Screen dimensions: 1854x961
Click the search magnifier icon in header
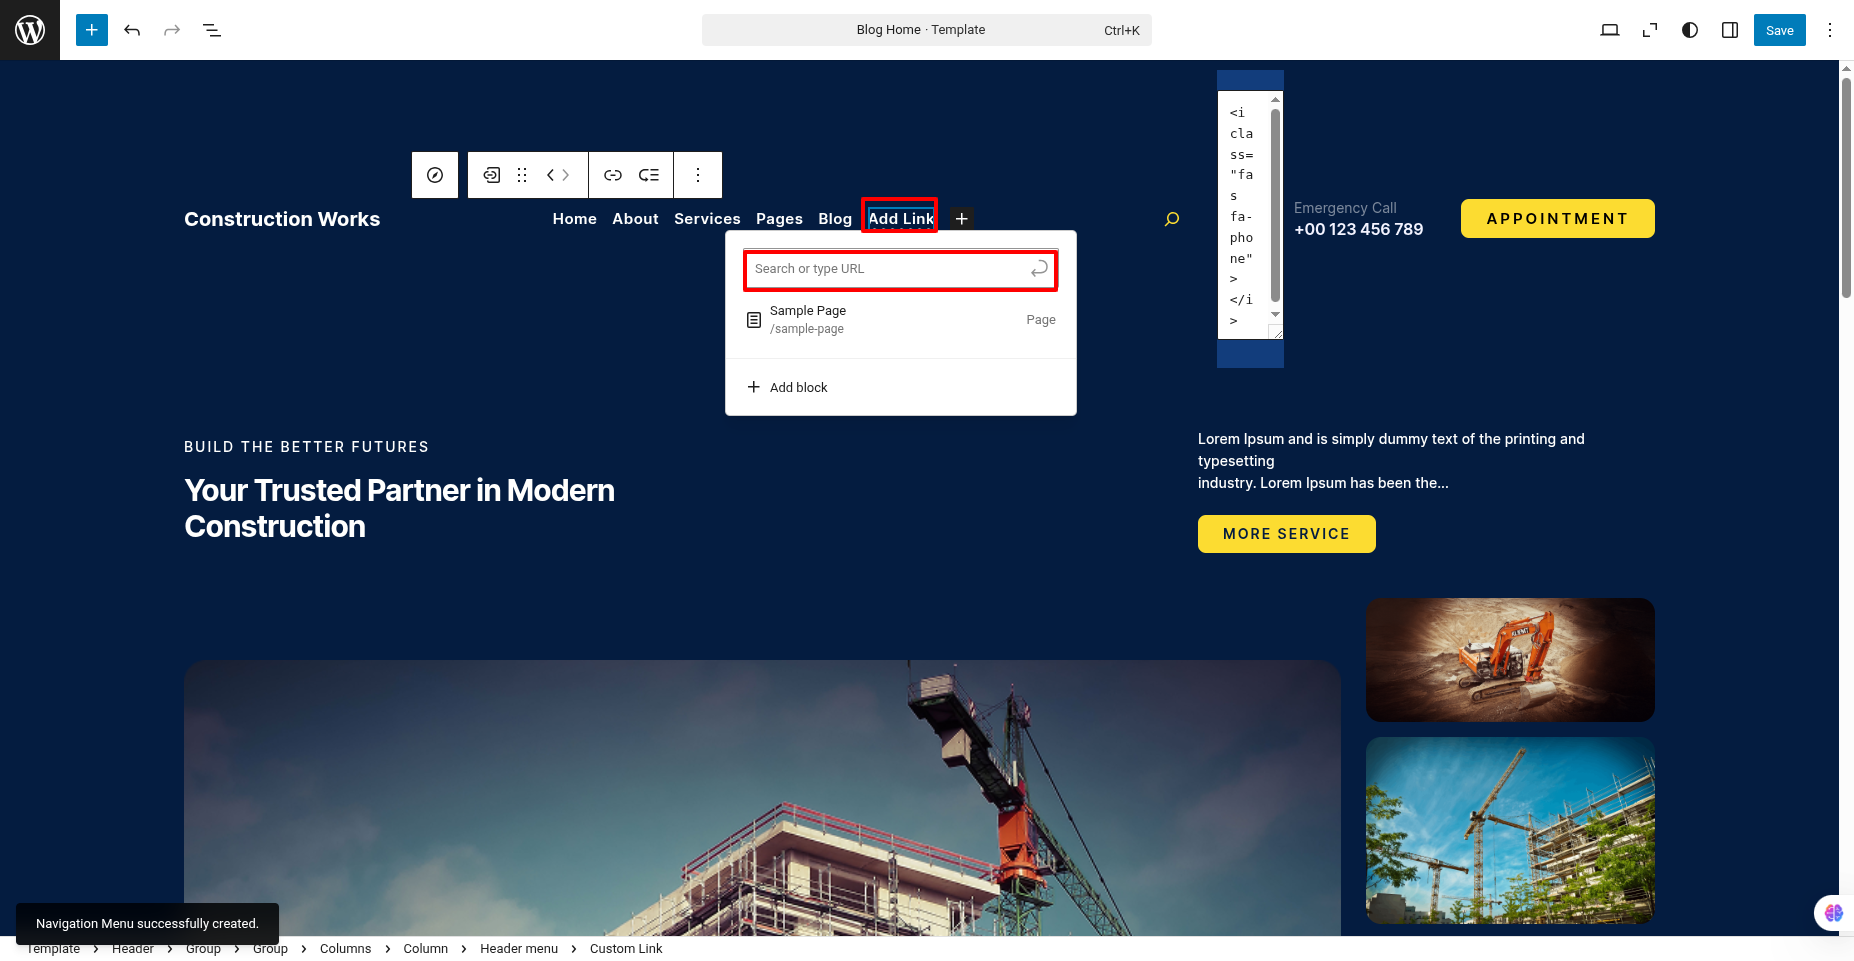tap(1172, 219)
